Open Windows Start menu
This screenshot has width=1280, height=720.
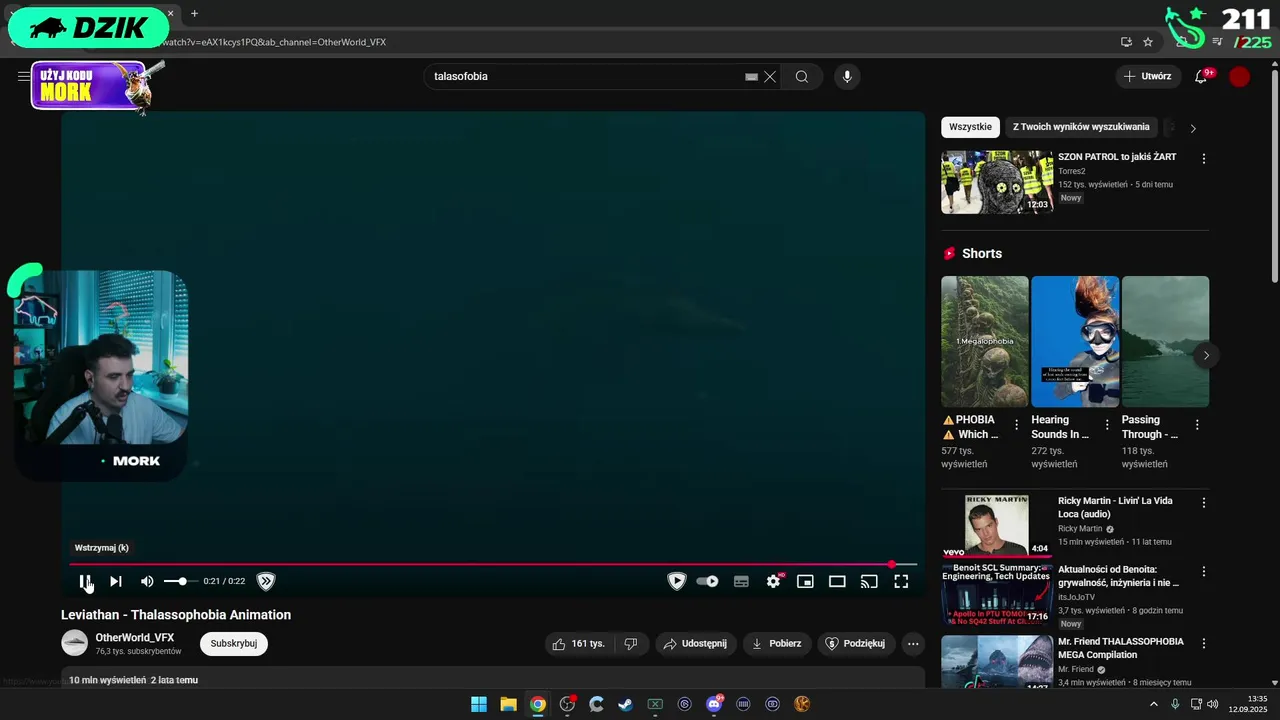point(479,704)
